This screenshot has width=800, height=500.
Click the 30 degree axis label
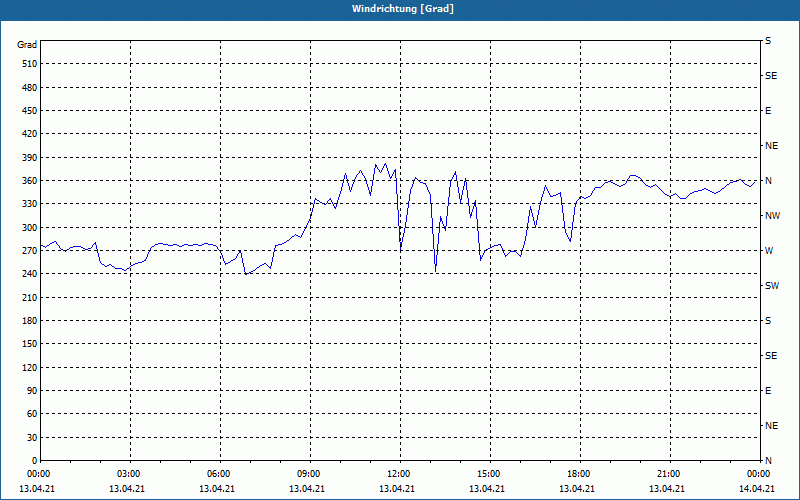pos(32,437)
